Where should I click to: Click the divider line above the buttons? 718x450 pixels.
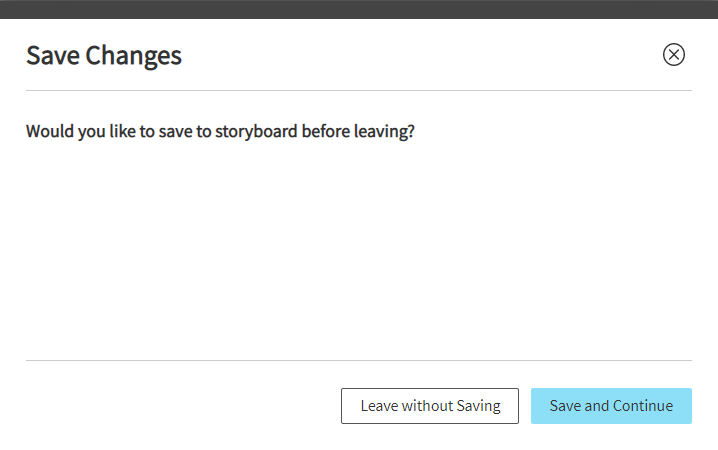(x=359, y=360)
